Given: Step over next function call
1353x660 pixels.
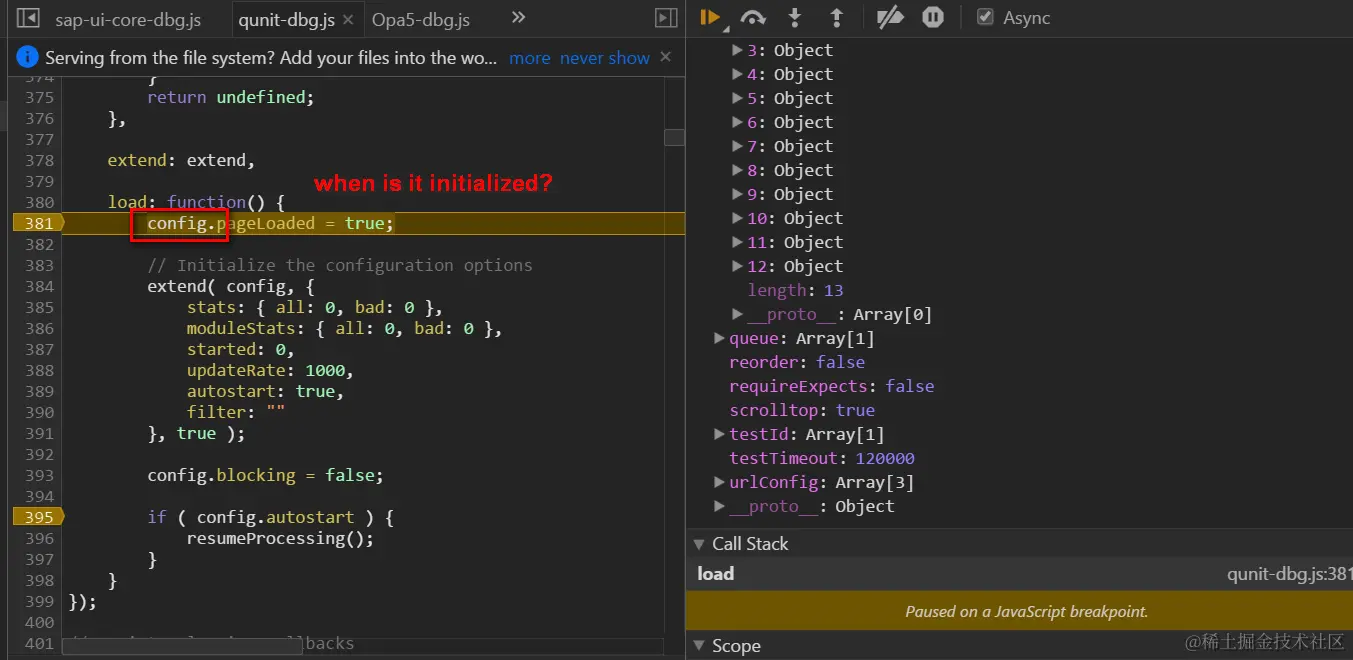Looking at the screenshot, I should point(753,17).
